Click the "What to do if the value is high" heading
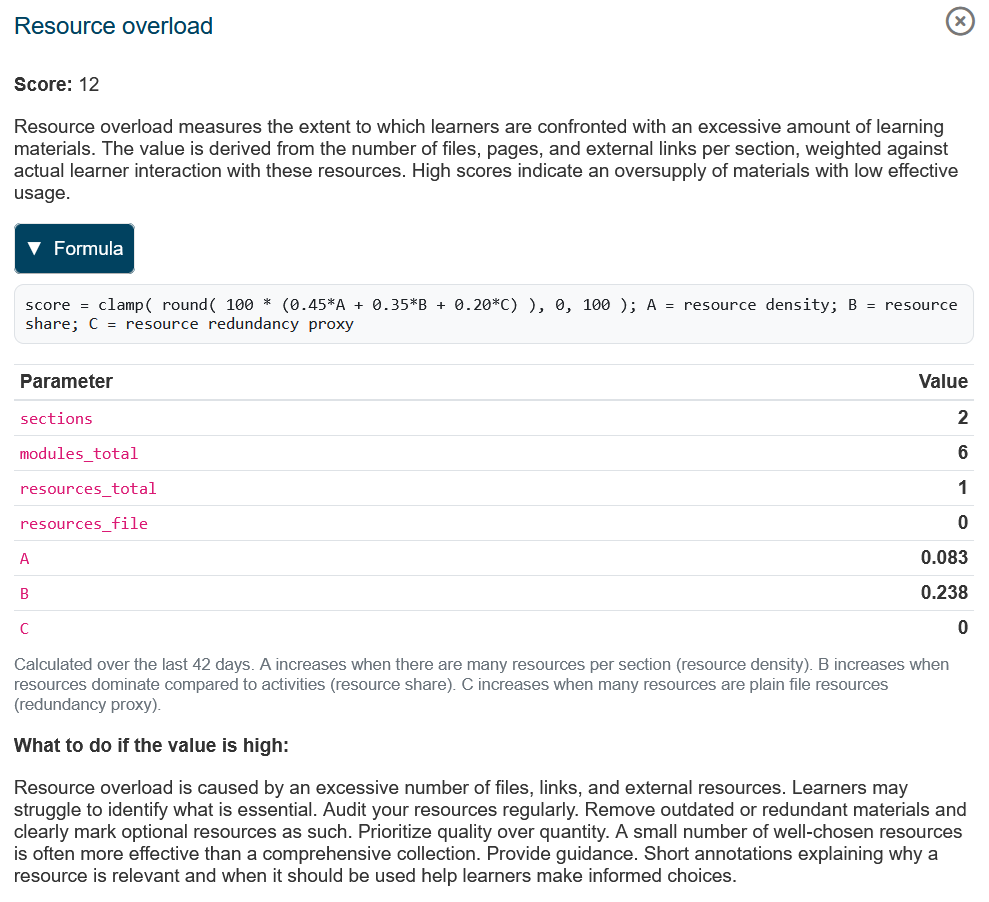989x902 pixels. coord(151,746)
